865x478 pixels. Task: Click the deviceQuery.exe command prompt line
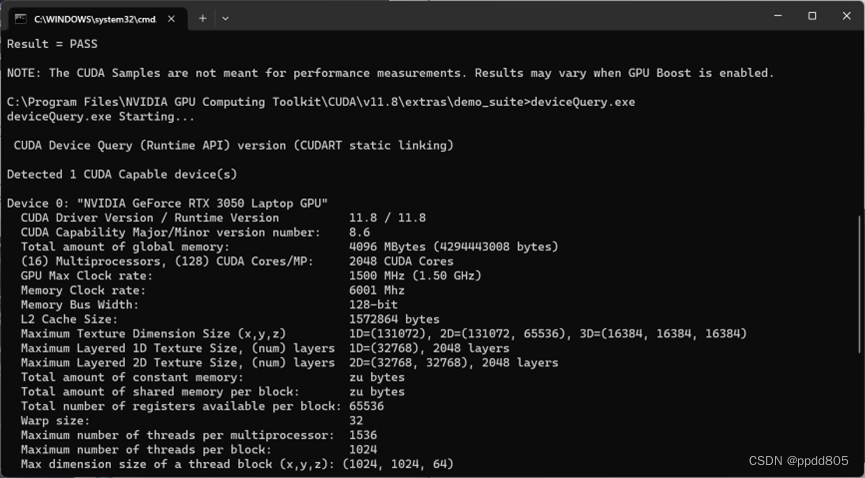321,102
